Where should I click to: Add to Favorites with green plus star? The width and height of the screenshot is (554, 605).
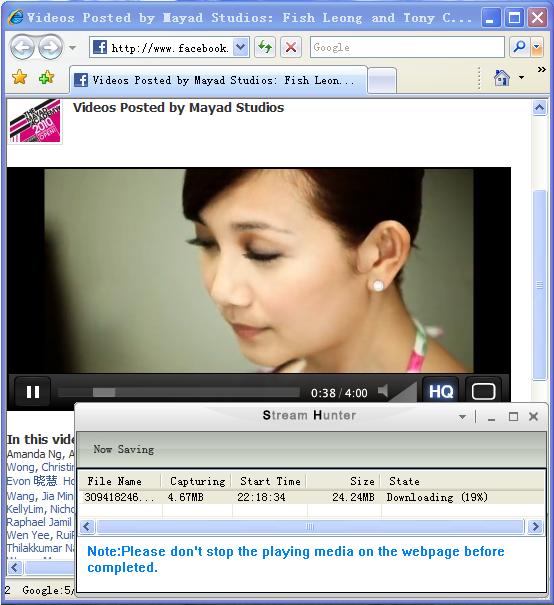coord(47,78)
